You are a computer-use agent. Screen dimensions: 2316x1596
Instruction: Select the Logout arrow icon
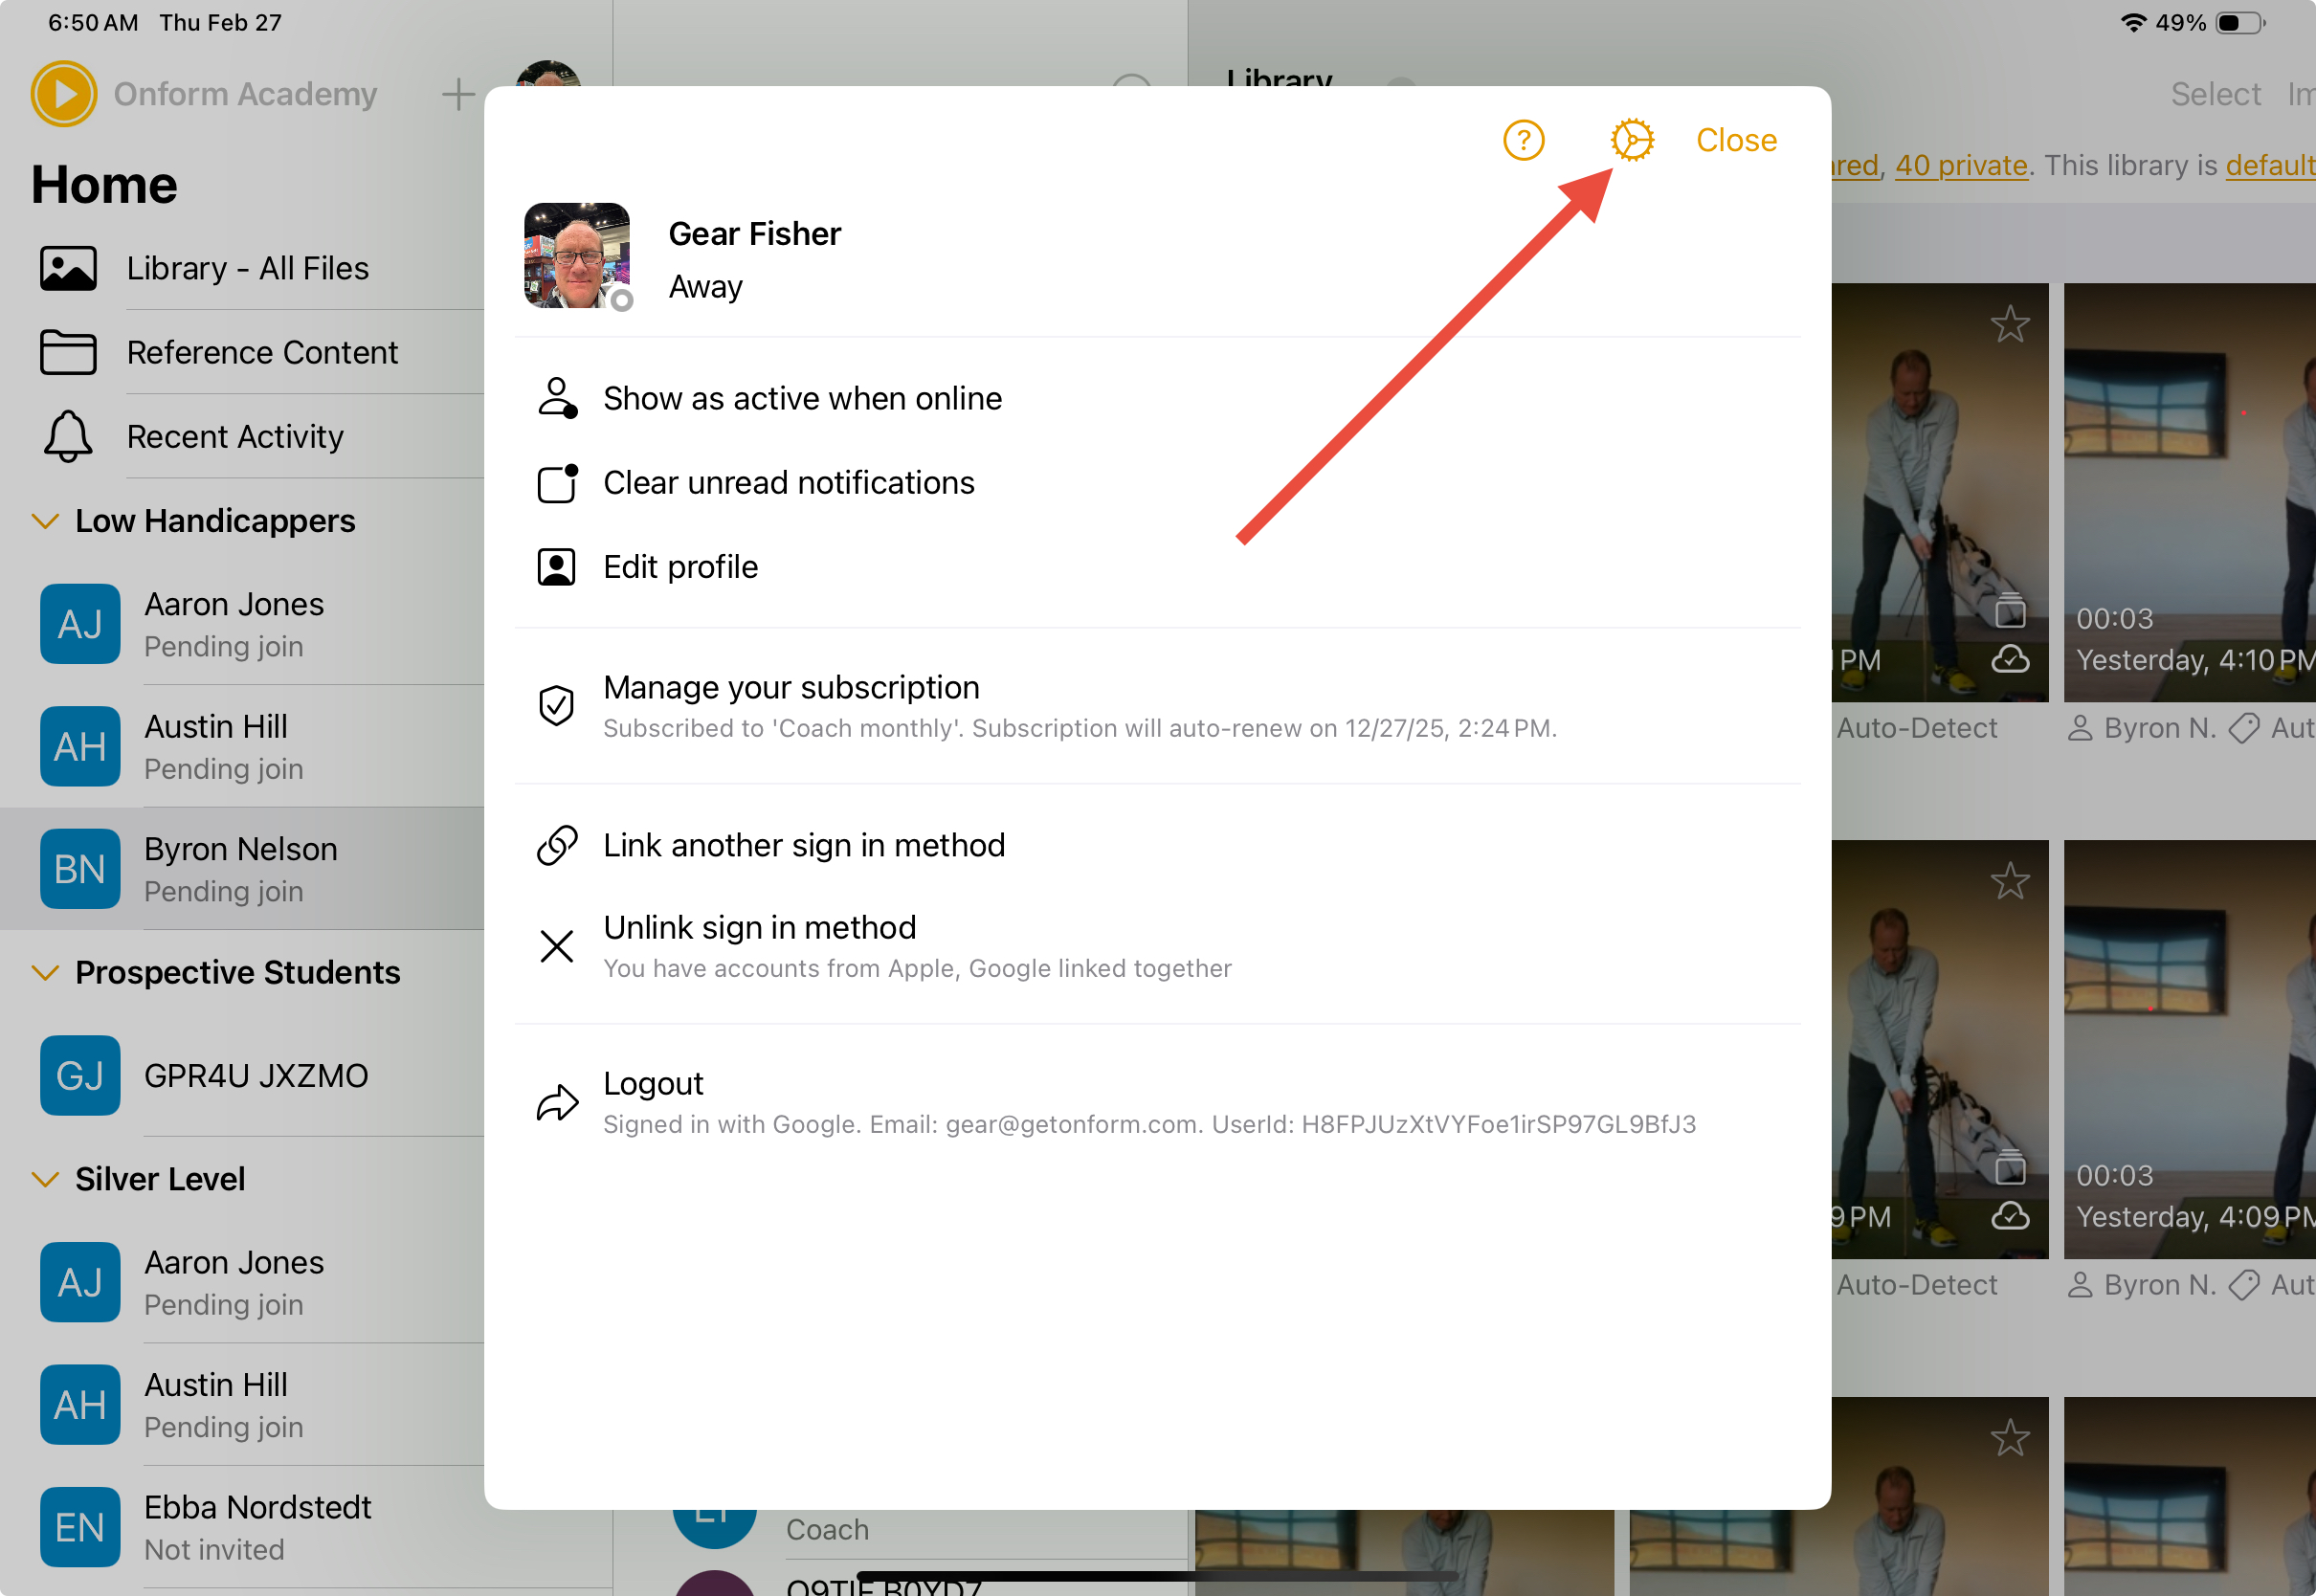(x=557, y=1102)
